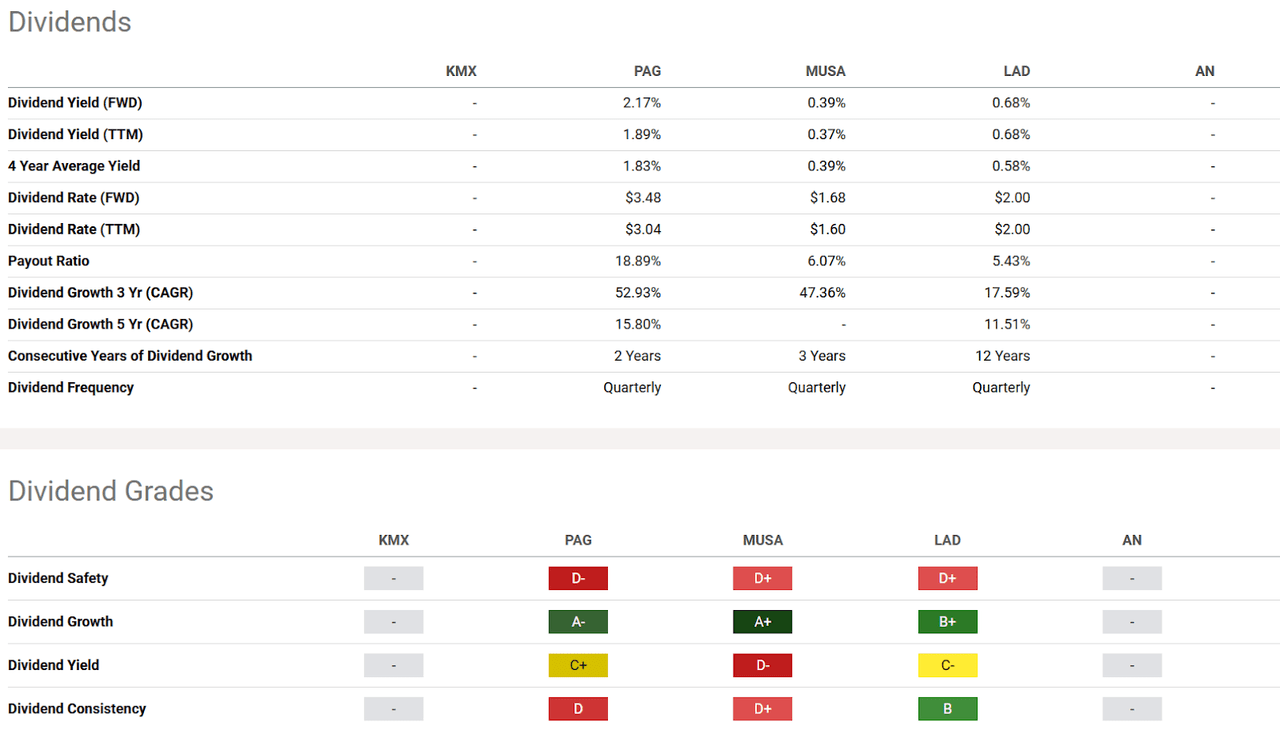Viewport: 1280px width, 750px height.
Task: Select the KMX header in Dividend Grades table
Action: point(394,540)
